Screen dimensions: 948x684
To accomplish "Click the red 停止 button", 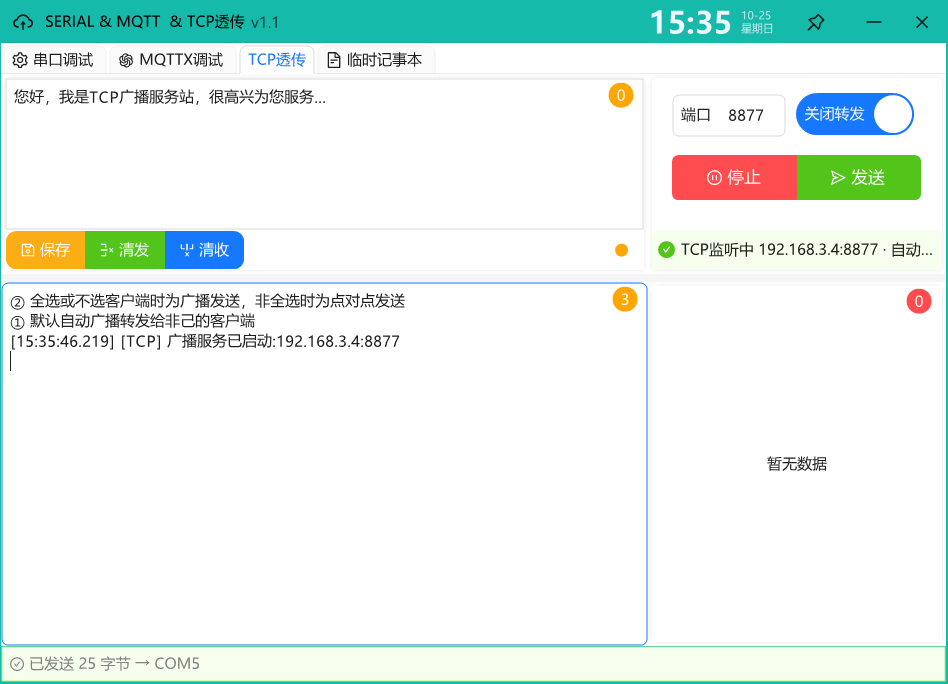I will tap(734, 177).
